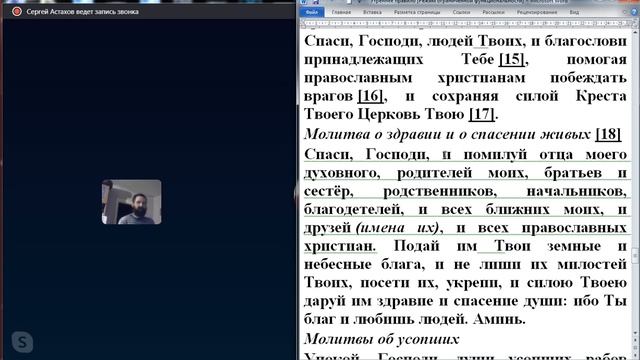Screen dimensions: 640x360
Task: Click the word 'благодетелей' in the prayer
Action: click(353, 209)
